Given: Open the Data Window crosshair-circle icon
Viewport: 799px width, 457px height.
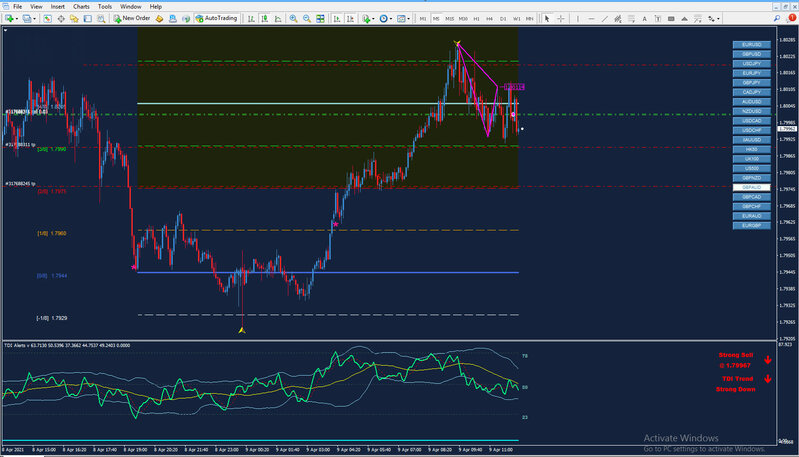Looking at the screenshot, I should [61, 19].
